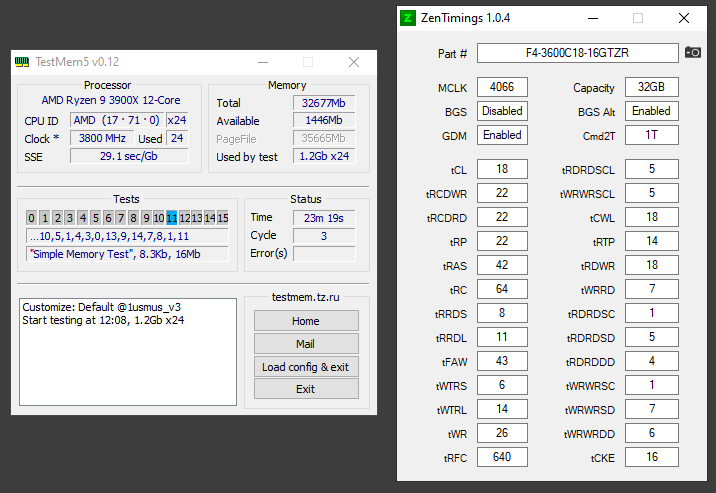Screen dimensions: 716x493
Task: Minimize the ZenTimings window
Action: pos(593,18)
